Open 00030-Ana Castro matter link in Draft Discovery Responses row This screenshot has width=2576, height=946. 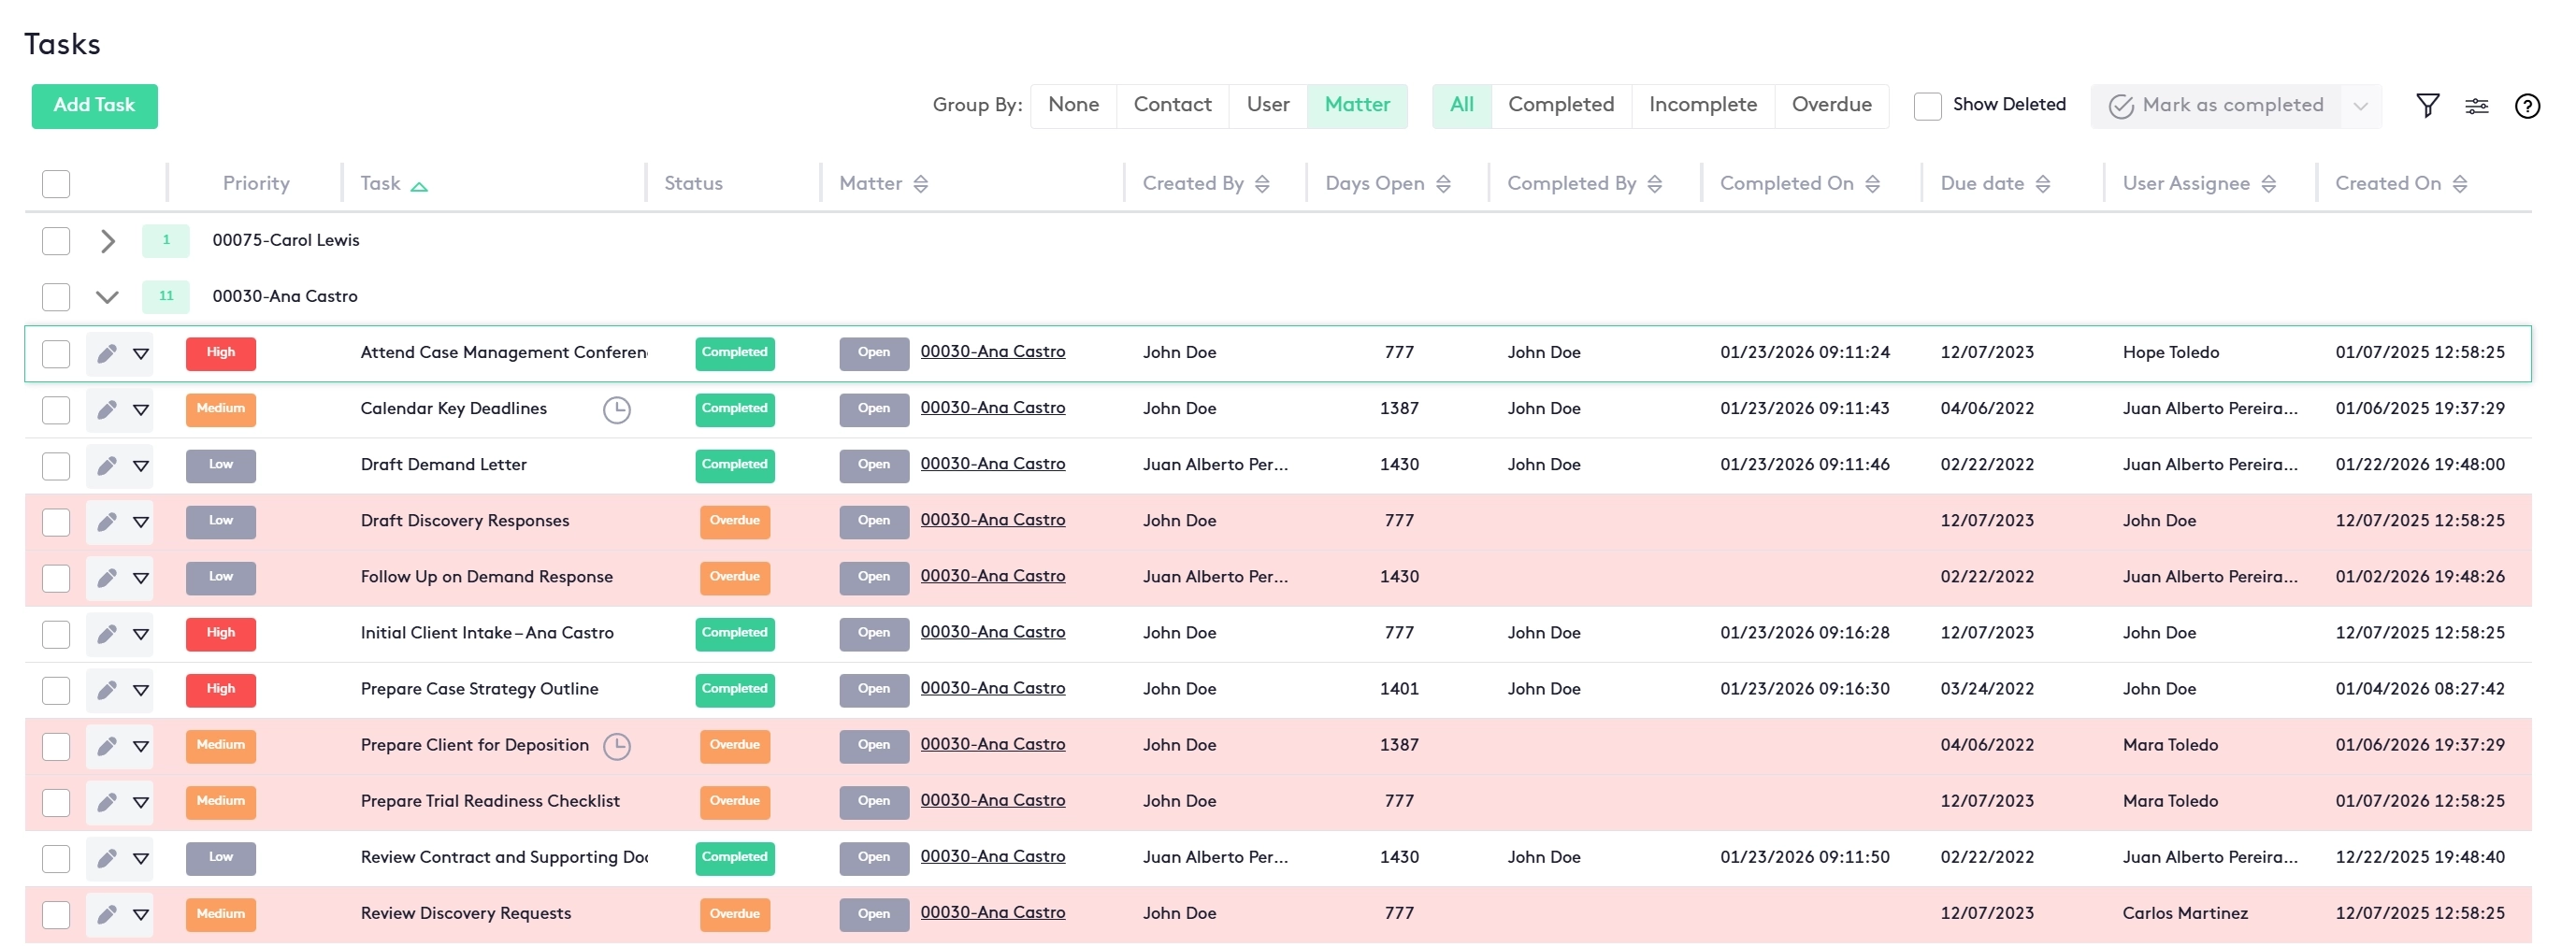click(992, 520)
